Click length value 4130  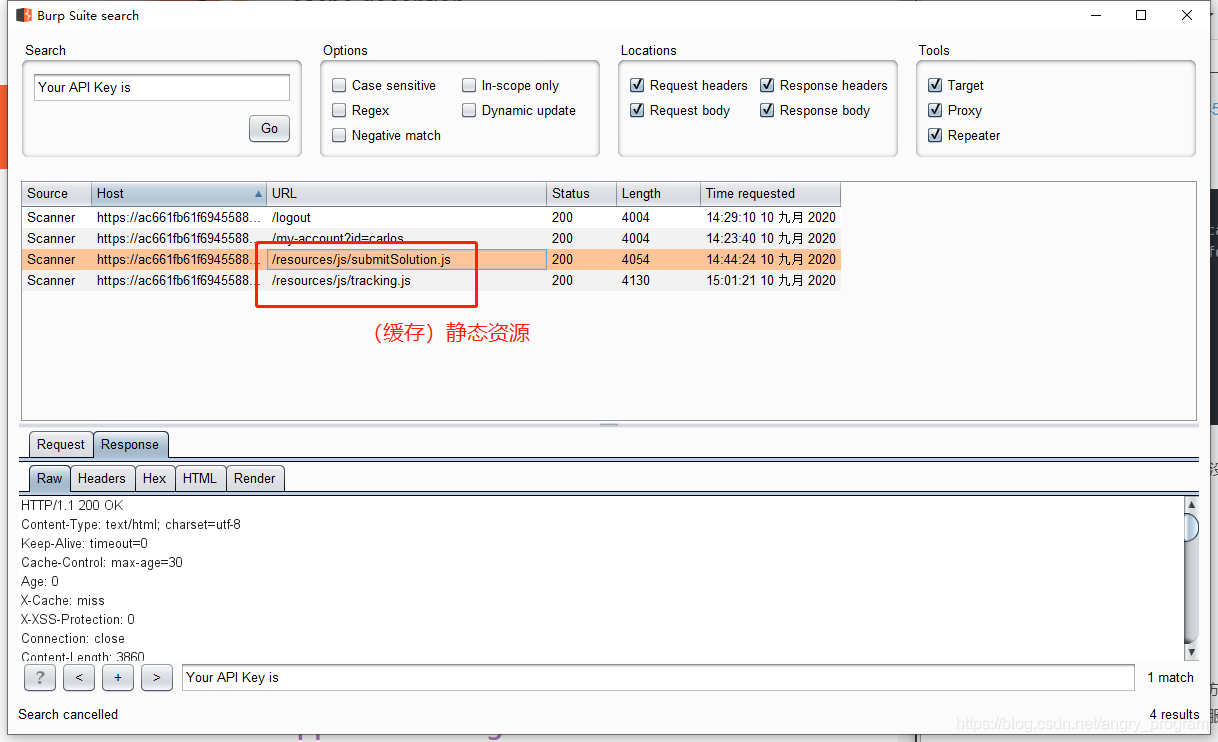[x=636, y=280]
